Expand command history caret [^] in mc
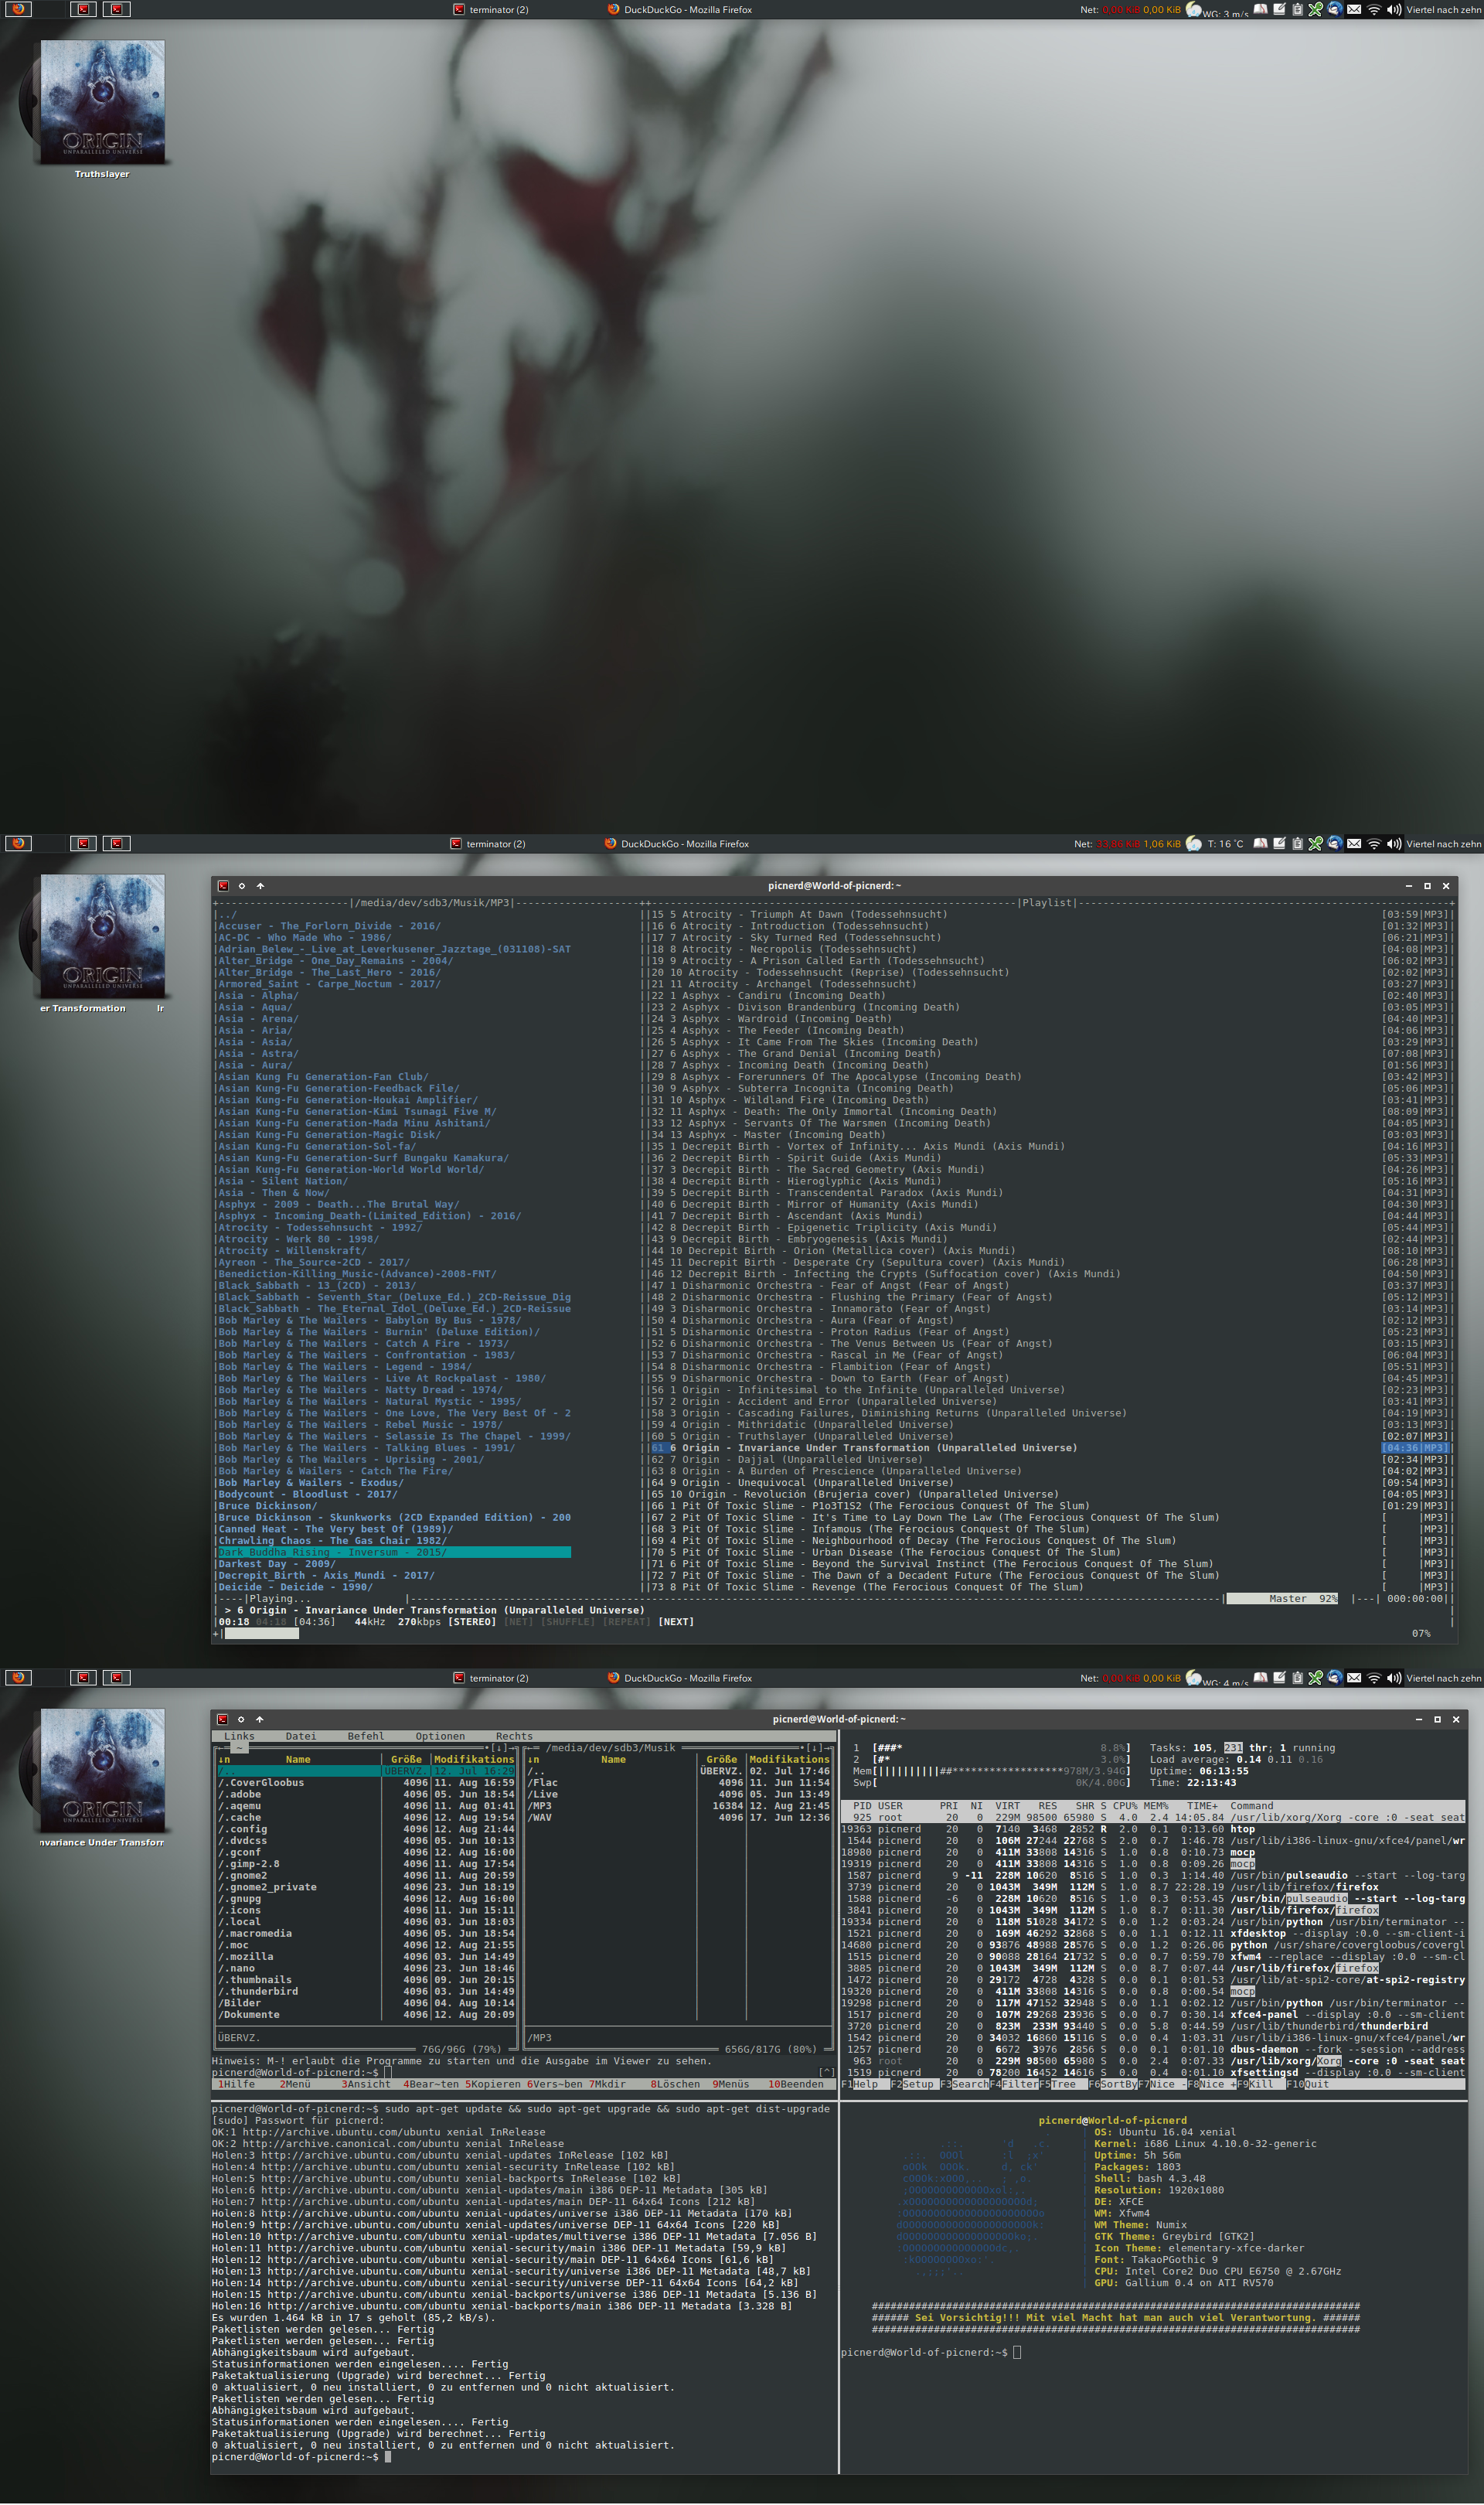Viewport: 1484px width, 2505px height. (x=826, y=2073)
